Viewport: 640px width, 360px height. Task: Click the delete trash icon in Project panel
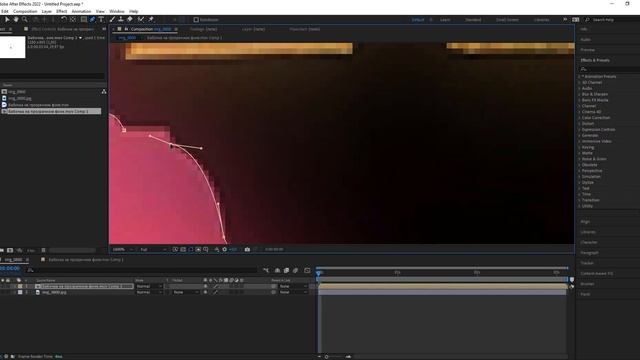point(43,250)
